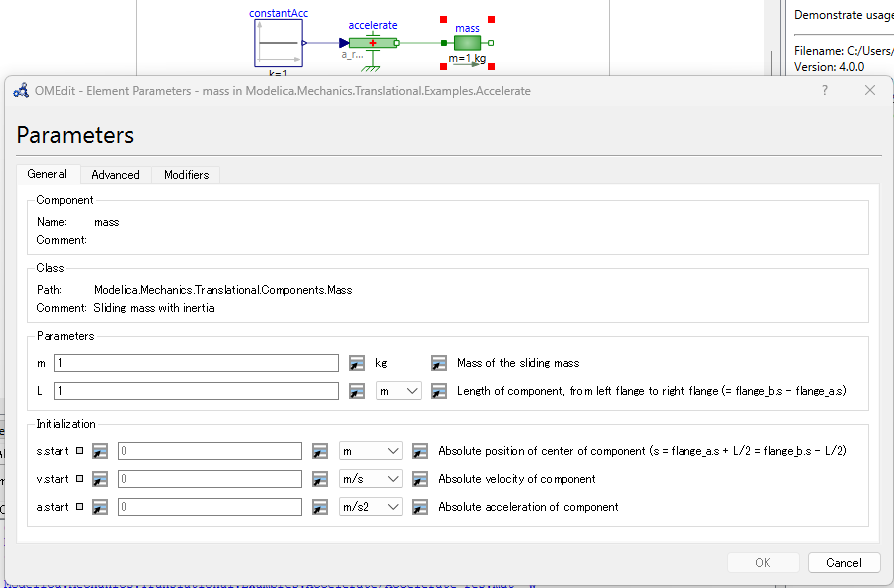Screen dimensions: 894x588
Task: Click the icon before 'Absolute position of center' description
Action: pos(420,451)
